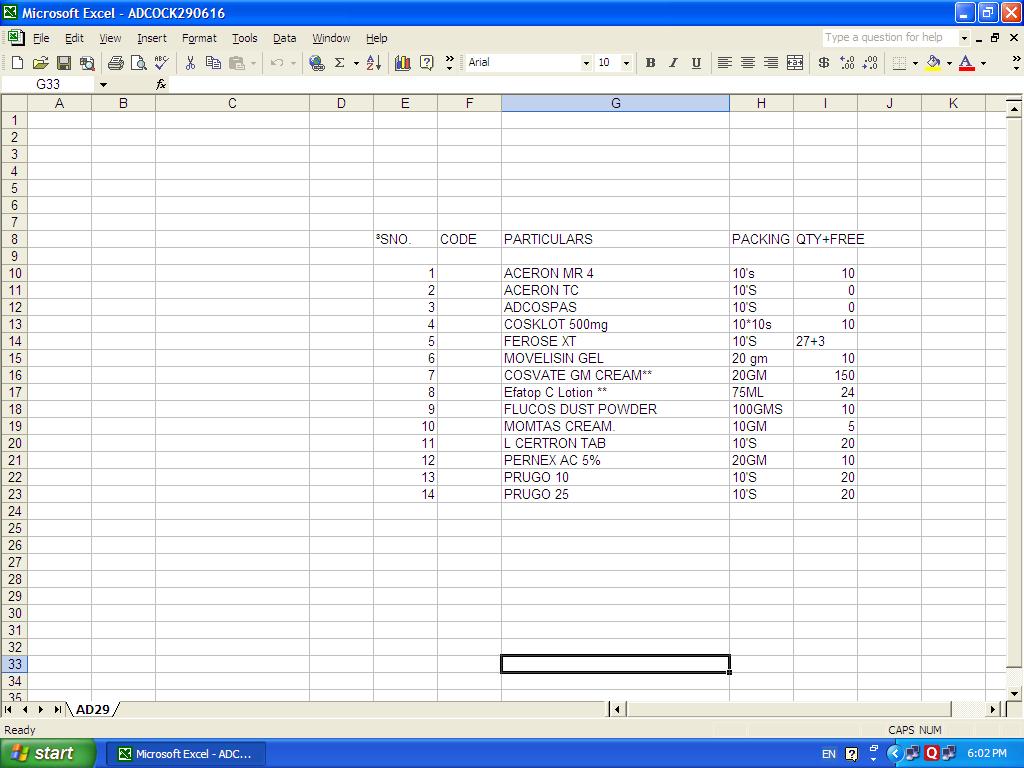Viewport: 1024px width, 768px height.
Task: Align text right
Action: point(771,63)
